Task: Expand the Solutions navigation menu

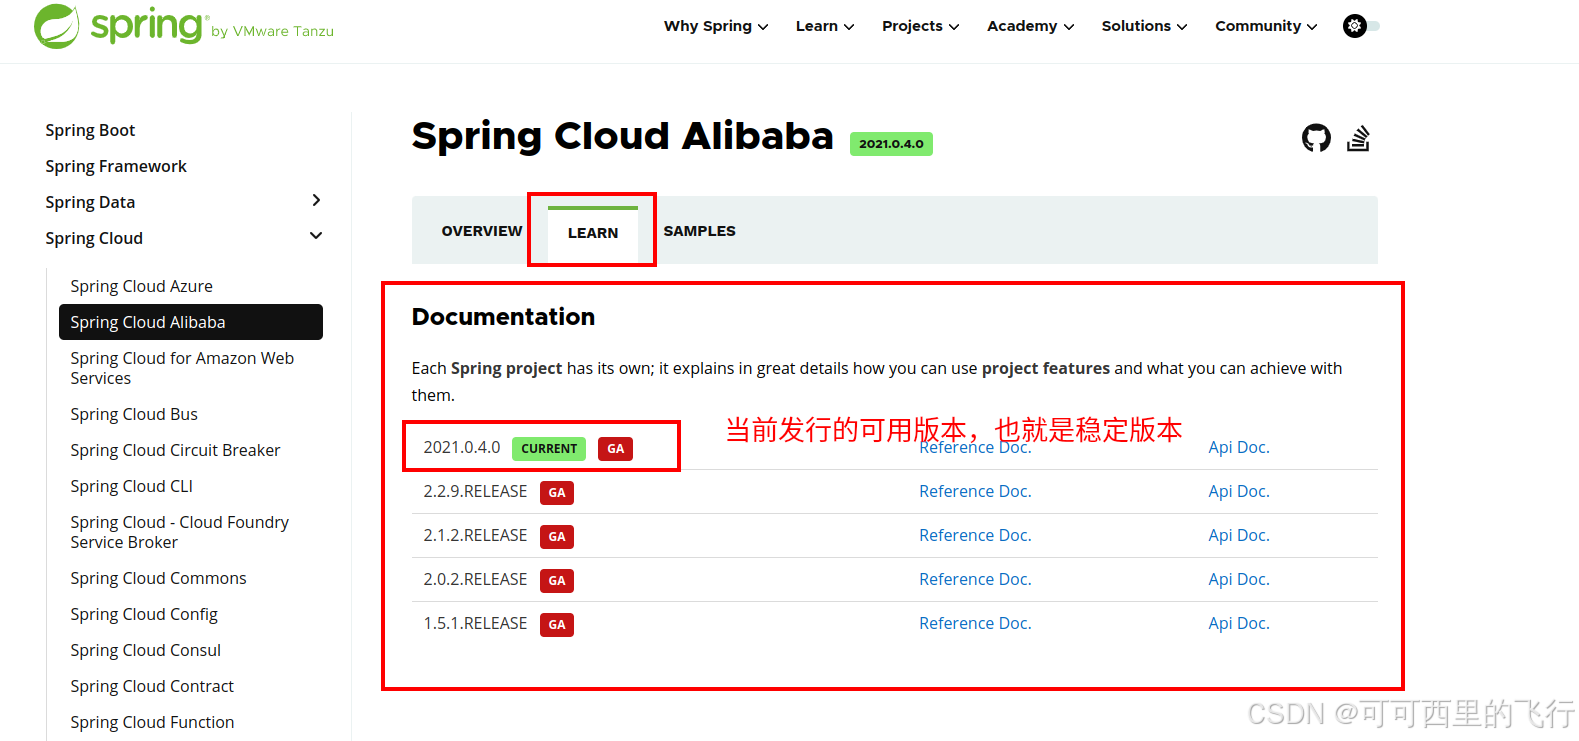Action: [x=1145, y=26]
